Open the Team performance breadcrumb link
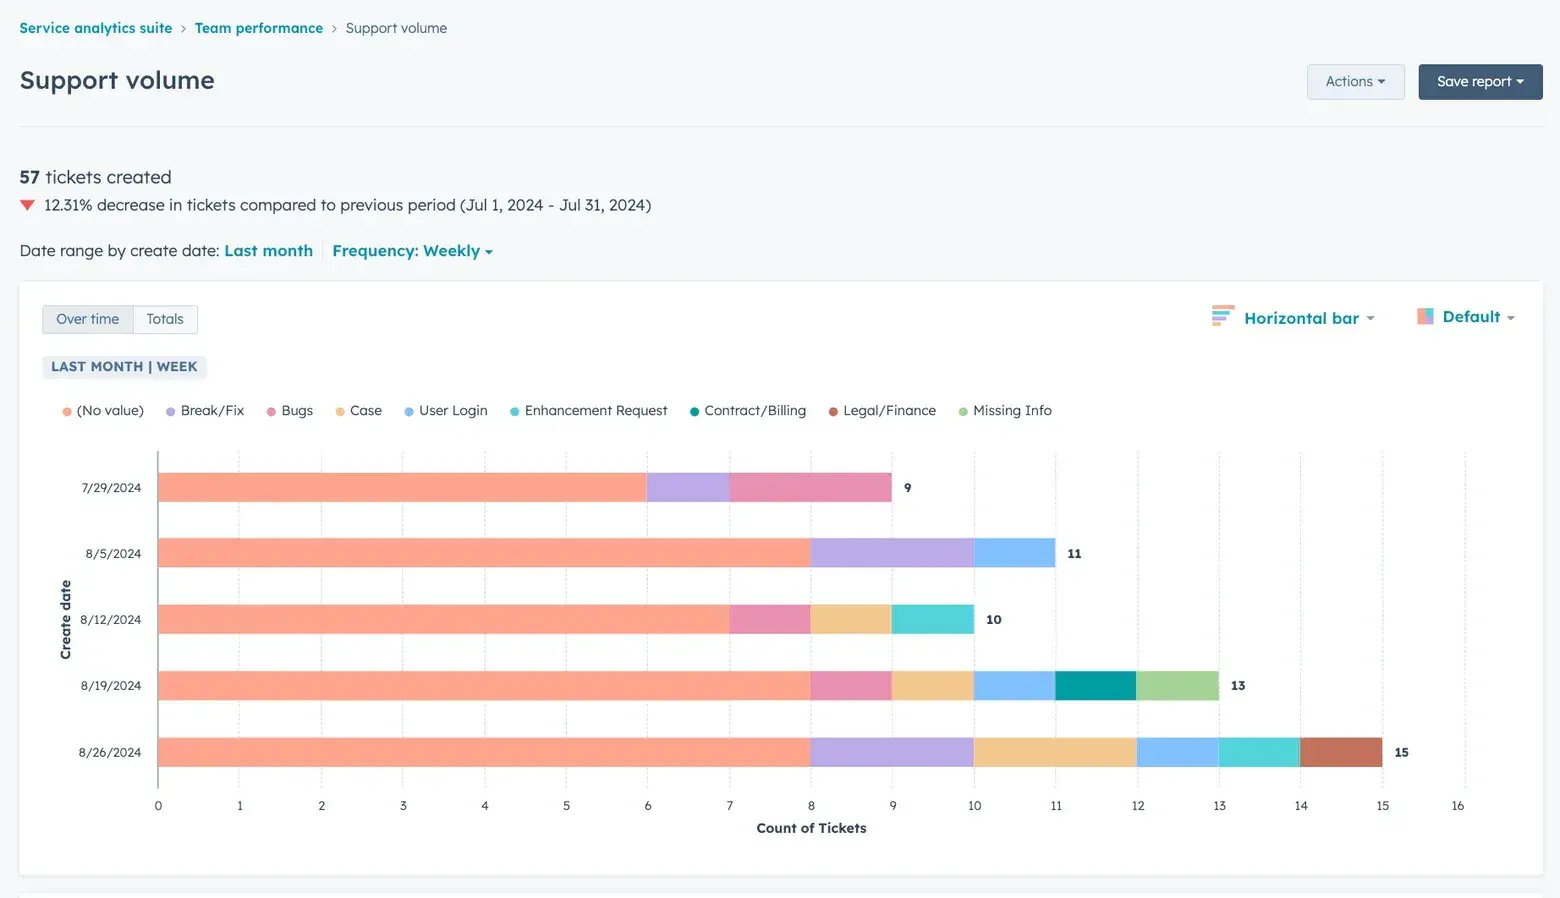1560x898 pixels. point(259,28)
